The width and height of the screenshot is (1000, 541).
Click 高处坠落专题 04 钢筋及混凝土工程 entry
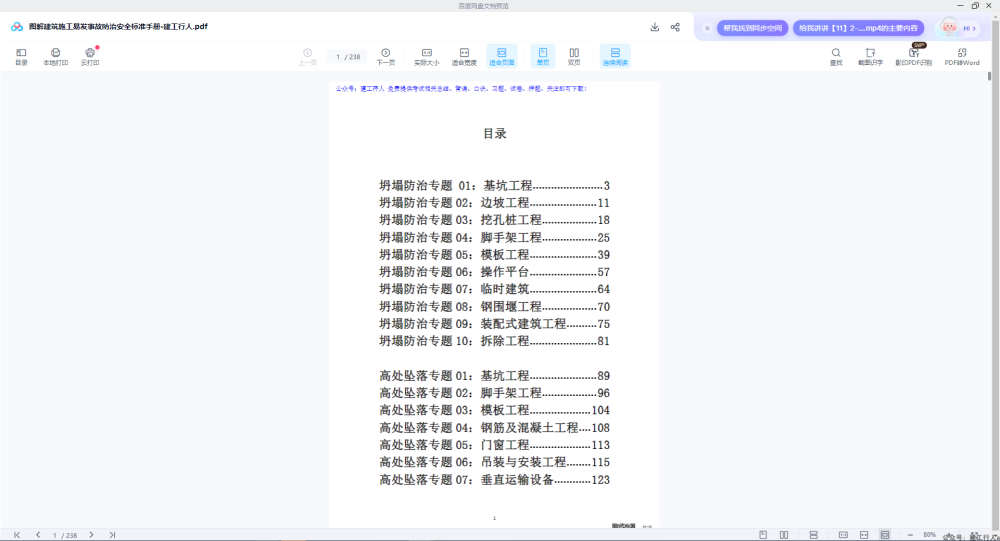(494, 427)
